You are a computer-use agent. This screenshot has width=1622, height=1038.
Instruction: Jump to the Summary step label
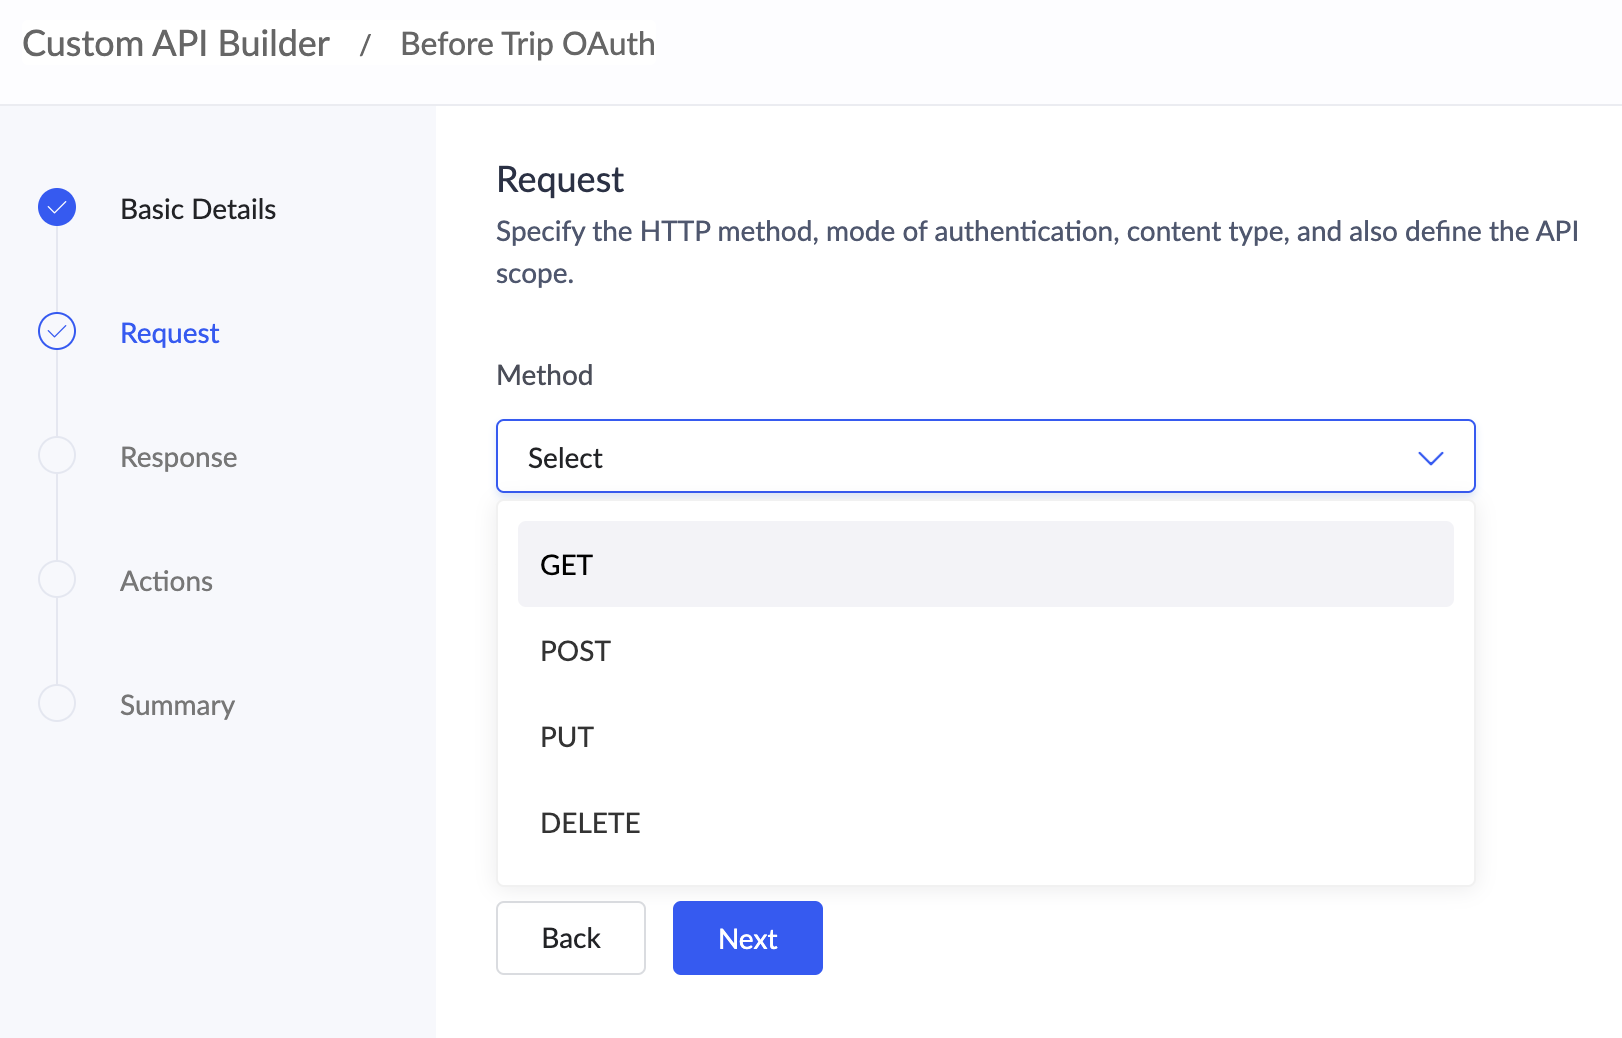pyautogui.click(x=177, y=705)
